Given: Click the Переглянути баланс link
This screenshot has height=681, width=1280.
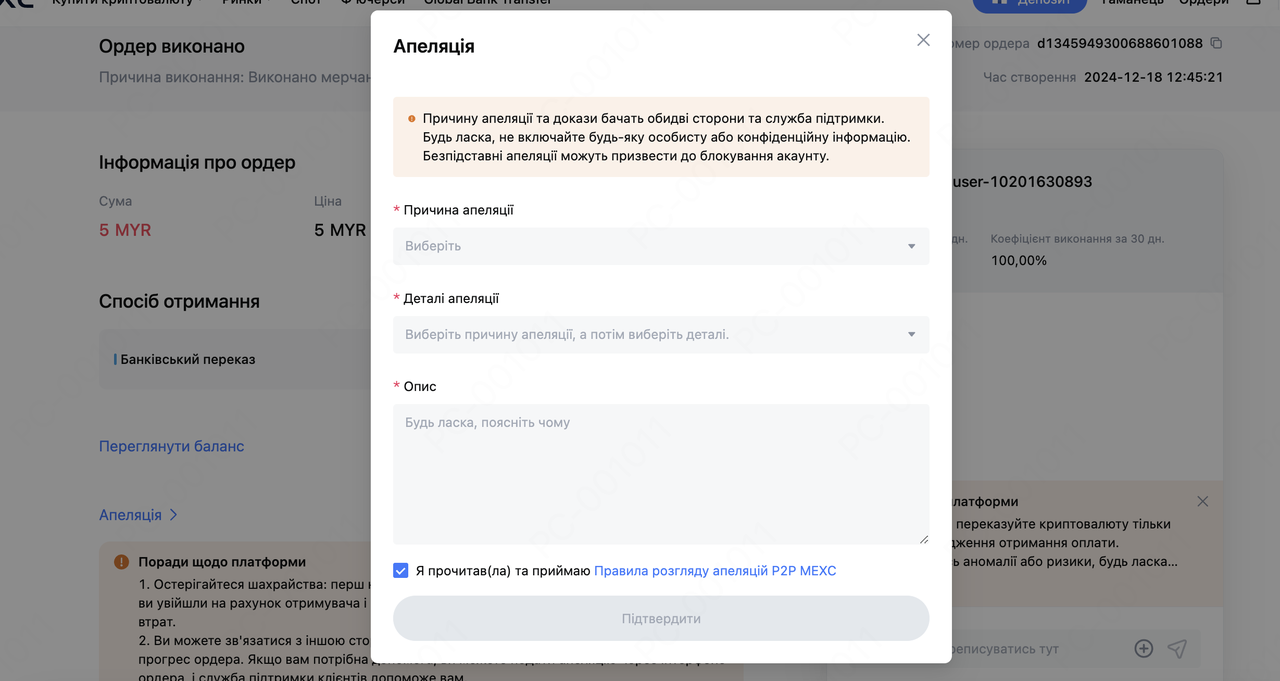Looking at the screenshot, I should [x=171, y=446].
